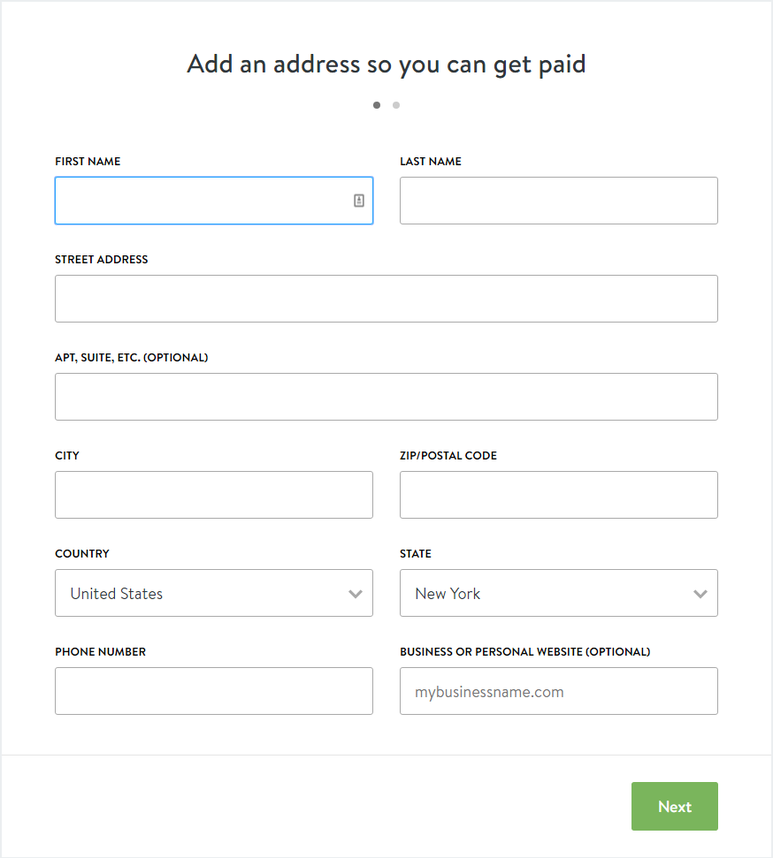Click the mybusinessname.com website field
The height and width of the screenshot is (858, 773).
pos(558,691)
